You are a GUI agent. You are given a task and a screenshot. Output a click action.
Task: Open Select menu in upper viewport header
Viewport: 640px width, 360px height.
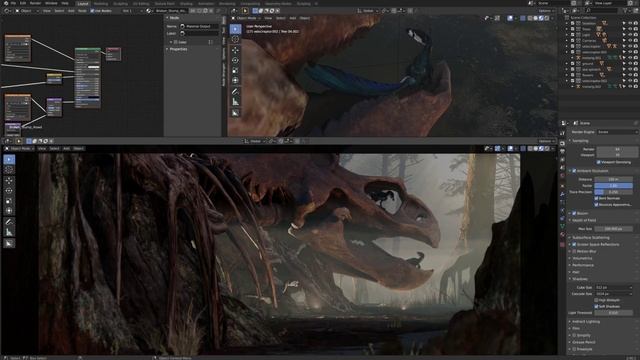tap(281, 18)
